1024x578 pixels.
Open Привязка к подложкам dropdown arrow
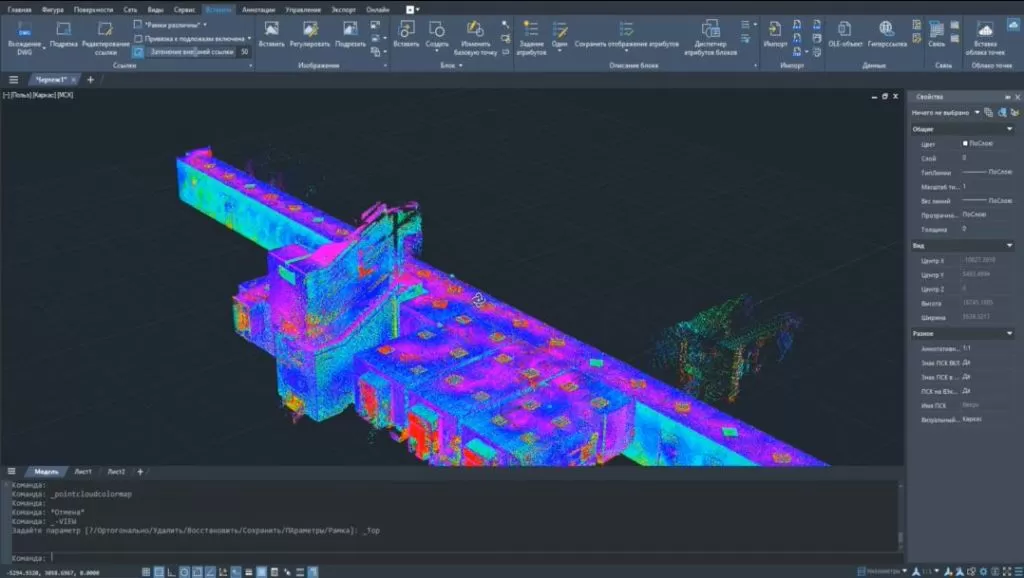pyautogui.click(x=249, y=39)
